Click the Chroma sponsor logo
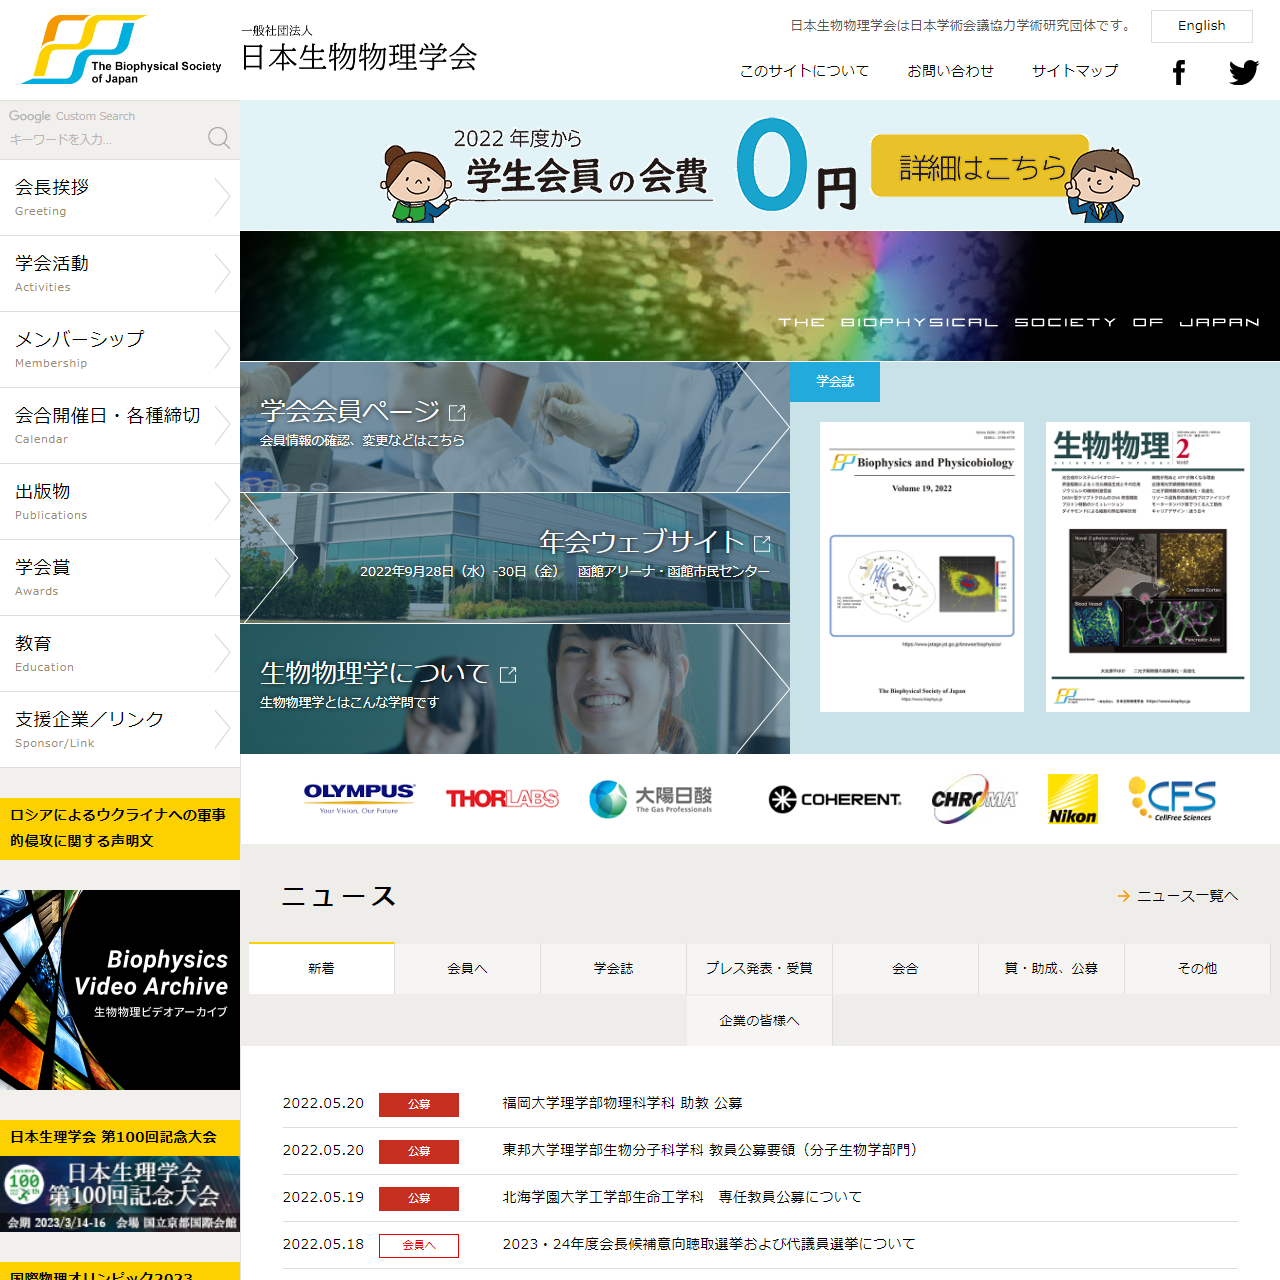Screen dimensions: 1280x1280 [x=974, y=799]
